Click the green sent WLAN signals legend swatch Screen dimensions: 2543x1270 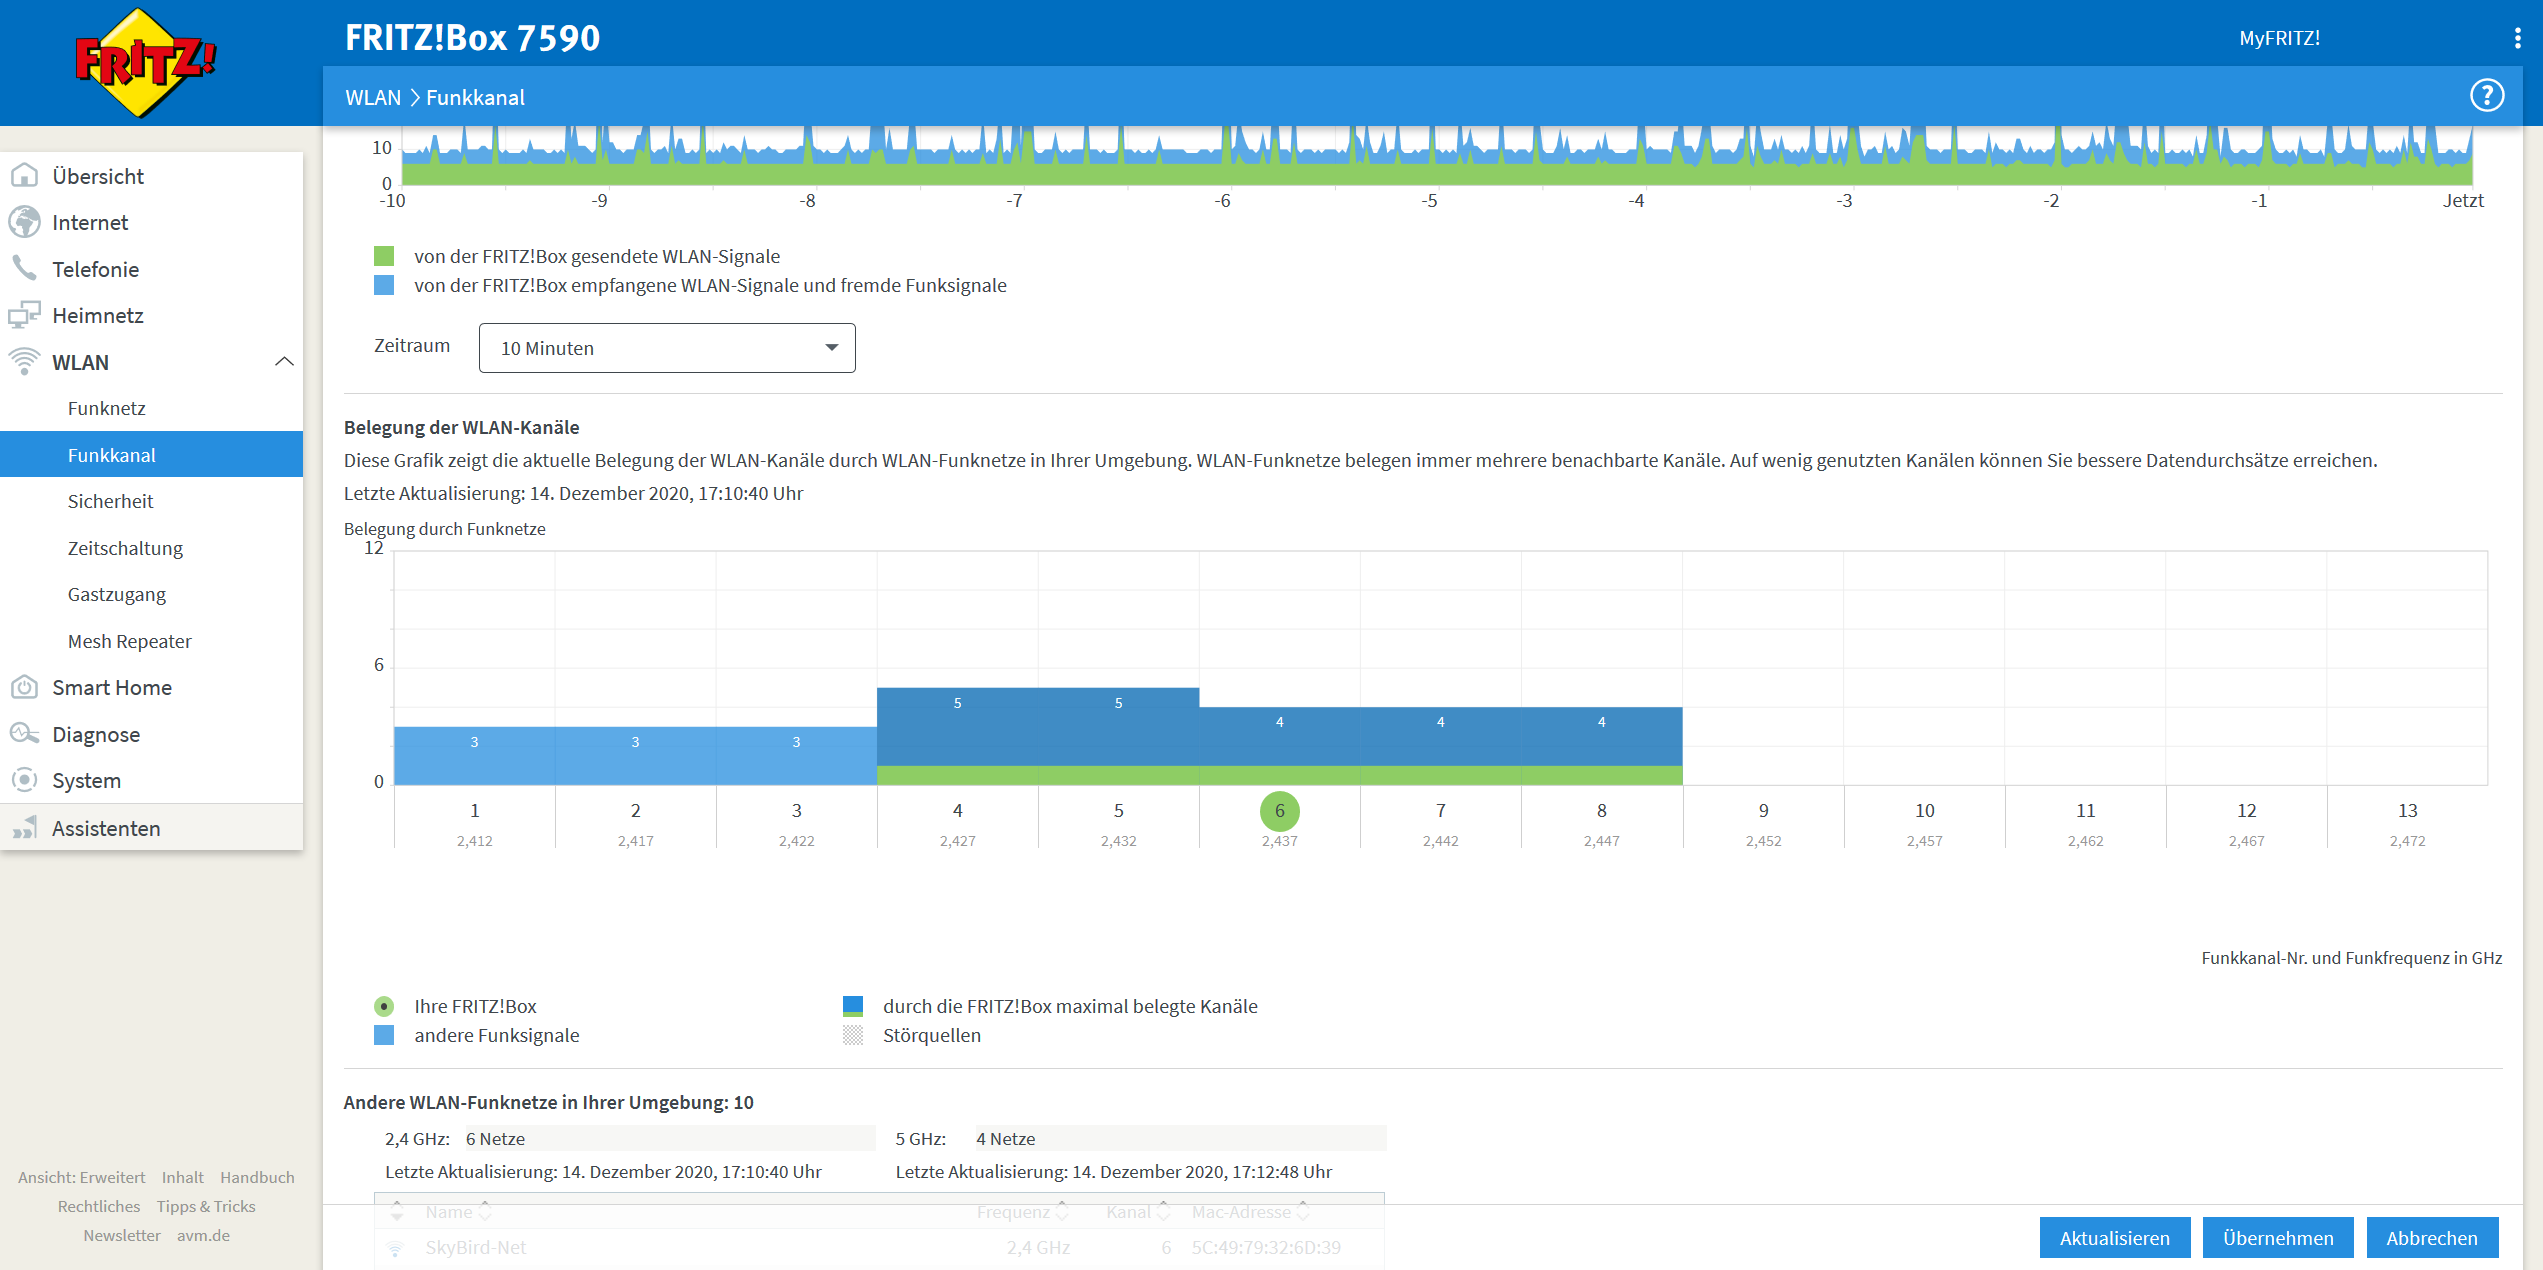384,256
